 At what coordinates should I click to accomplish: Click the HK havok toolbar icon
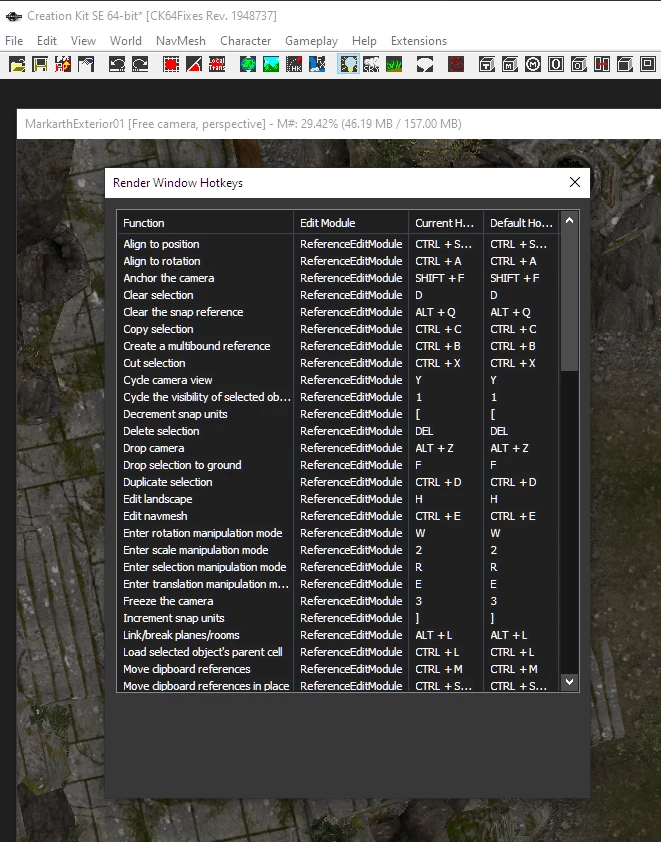pos(294,64)
